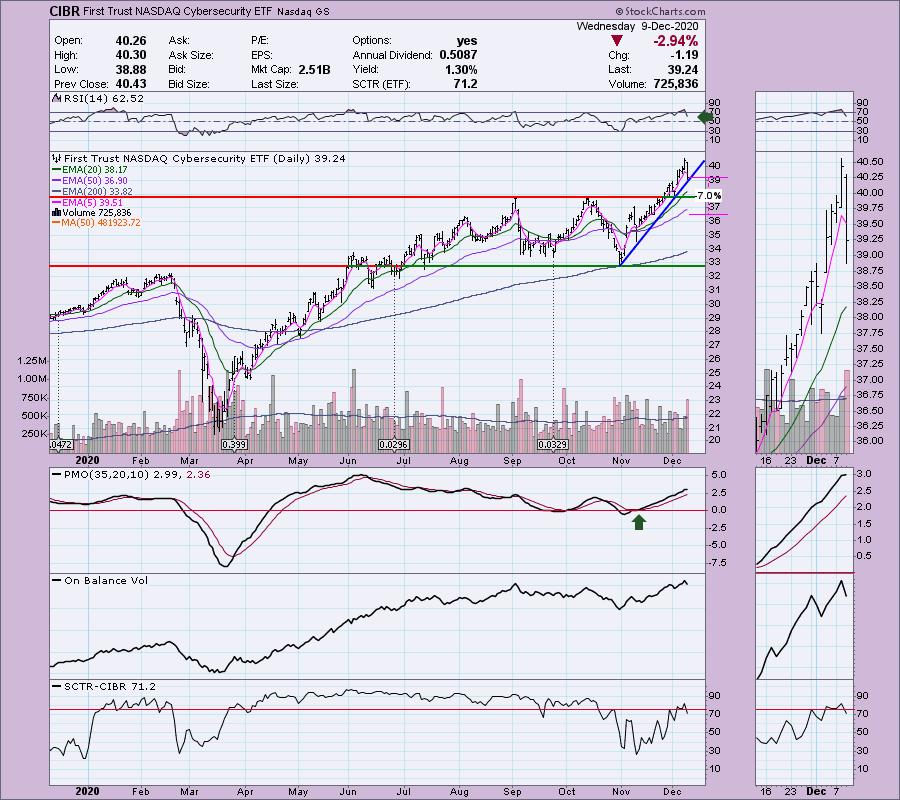Screen dimensions: 900x800
Task: Click the PMO(35,20,10) indicator label
Action: (x=137, y=475)
